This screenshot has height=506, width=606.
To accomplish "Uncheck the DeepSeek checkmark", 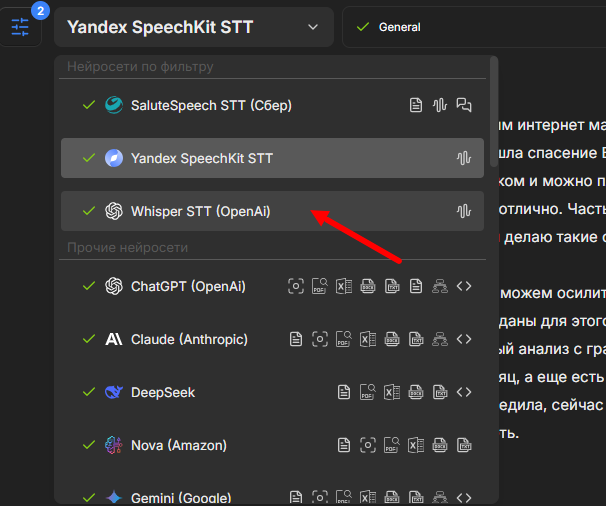I will (89, 392).
